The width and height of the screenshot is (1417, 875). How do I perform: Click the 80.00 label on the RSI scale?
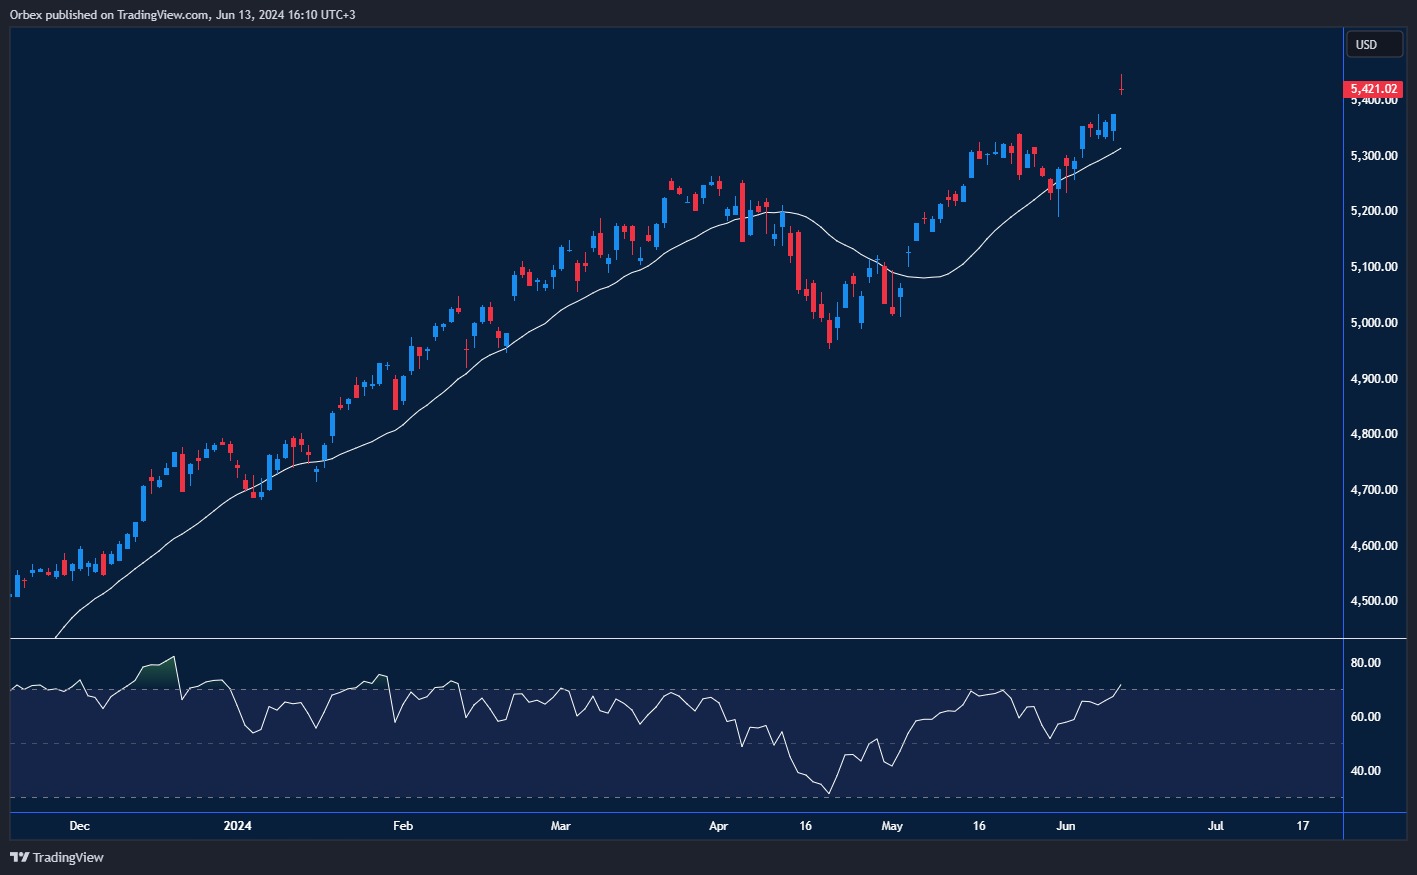(x=1368, y=662)
